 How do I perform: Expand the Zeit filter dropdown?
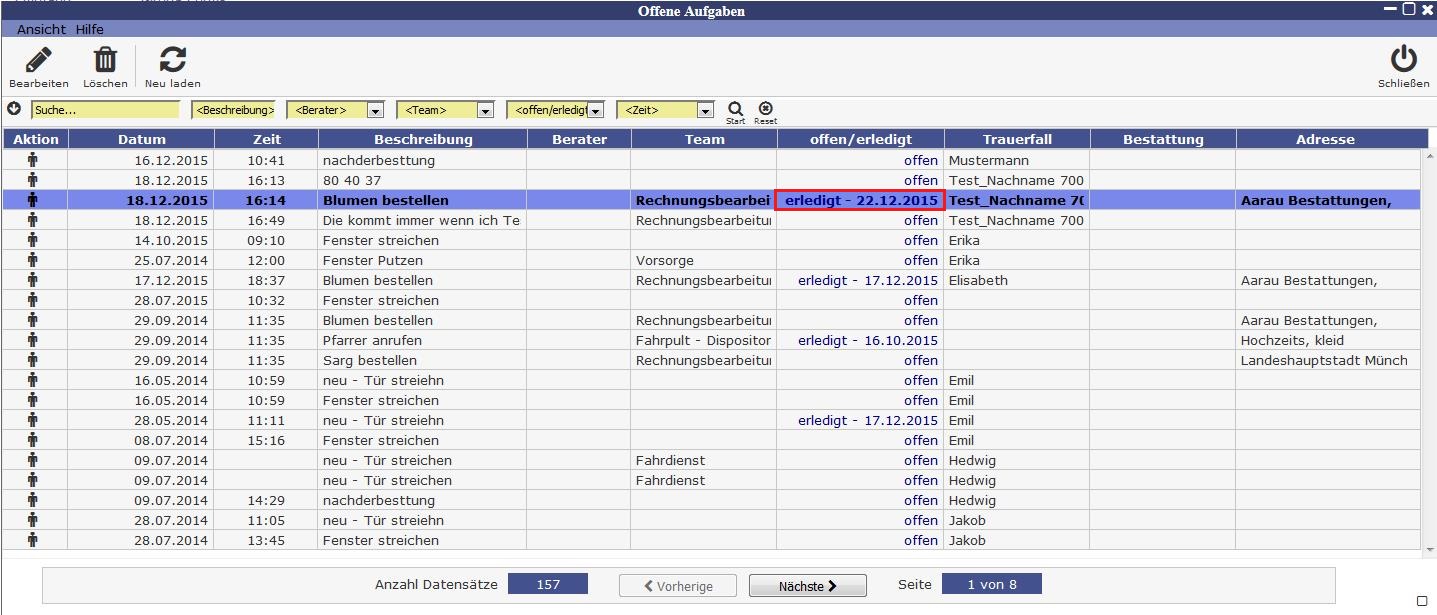(705, 110)
